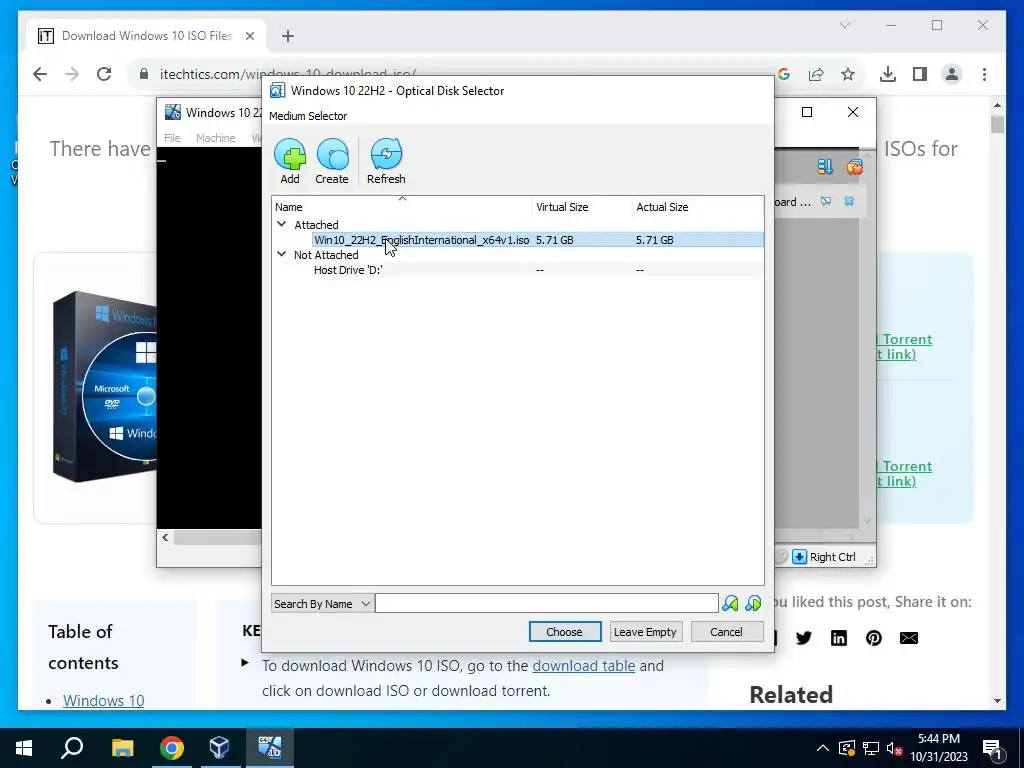Open File Explorer from taskbar
Viewport: 1024px width, 768px height.
point(122,748)
